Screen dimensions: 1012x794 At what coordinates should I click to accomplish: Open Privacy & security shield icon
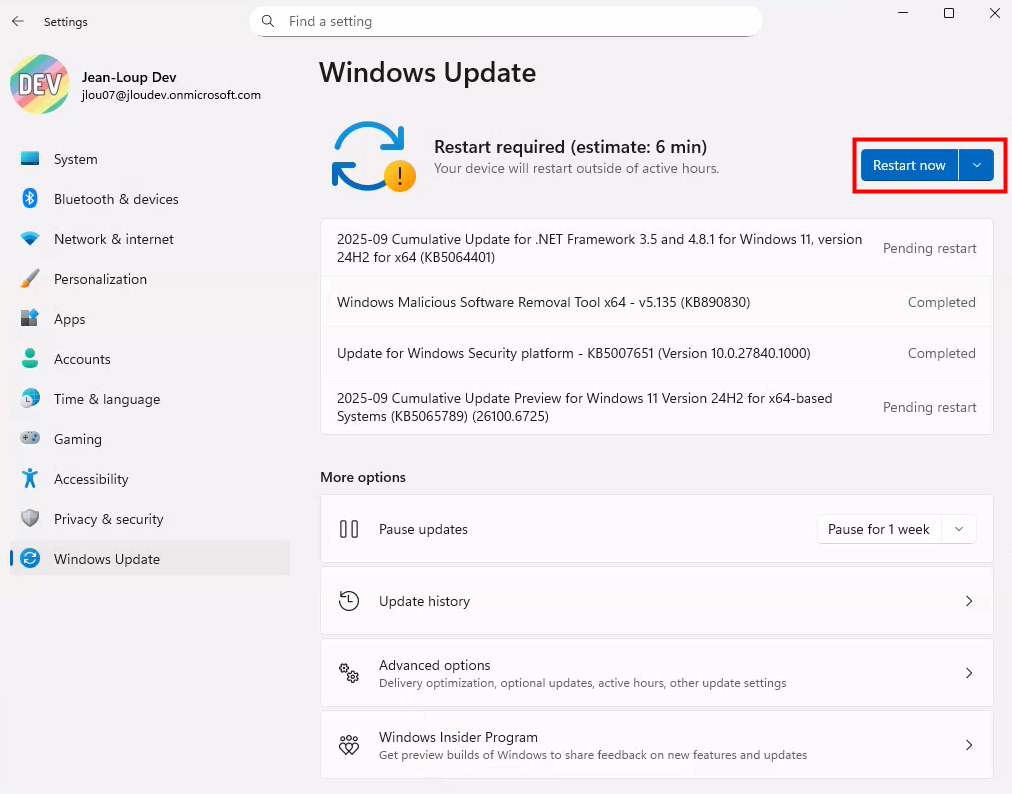point(30,519)
